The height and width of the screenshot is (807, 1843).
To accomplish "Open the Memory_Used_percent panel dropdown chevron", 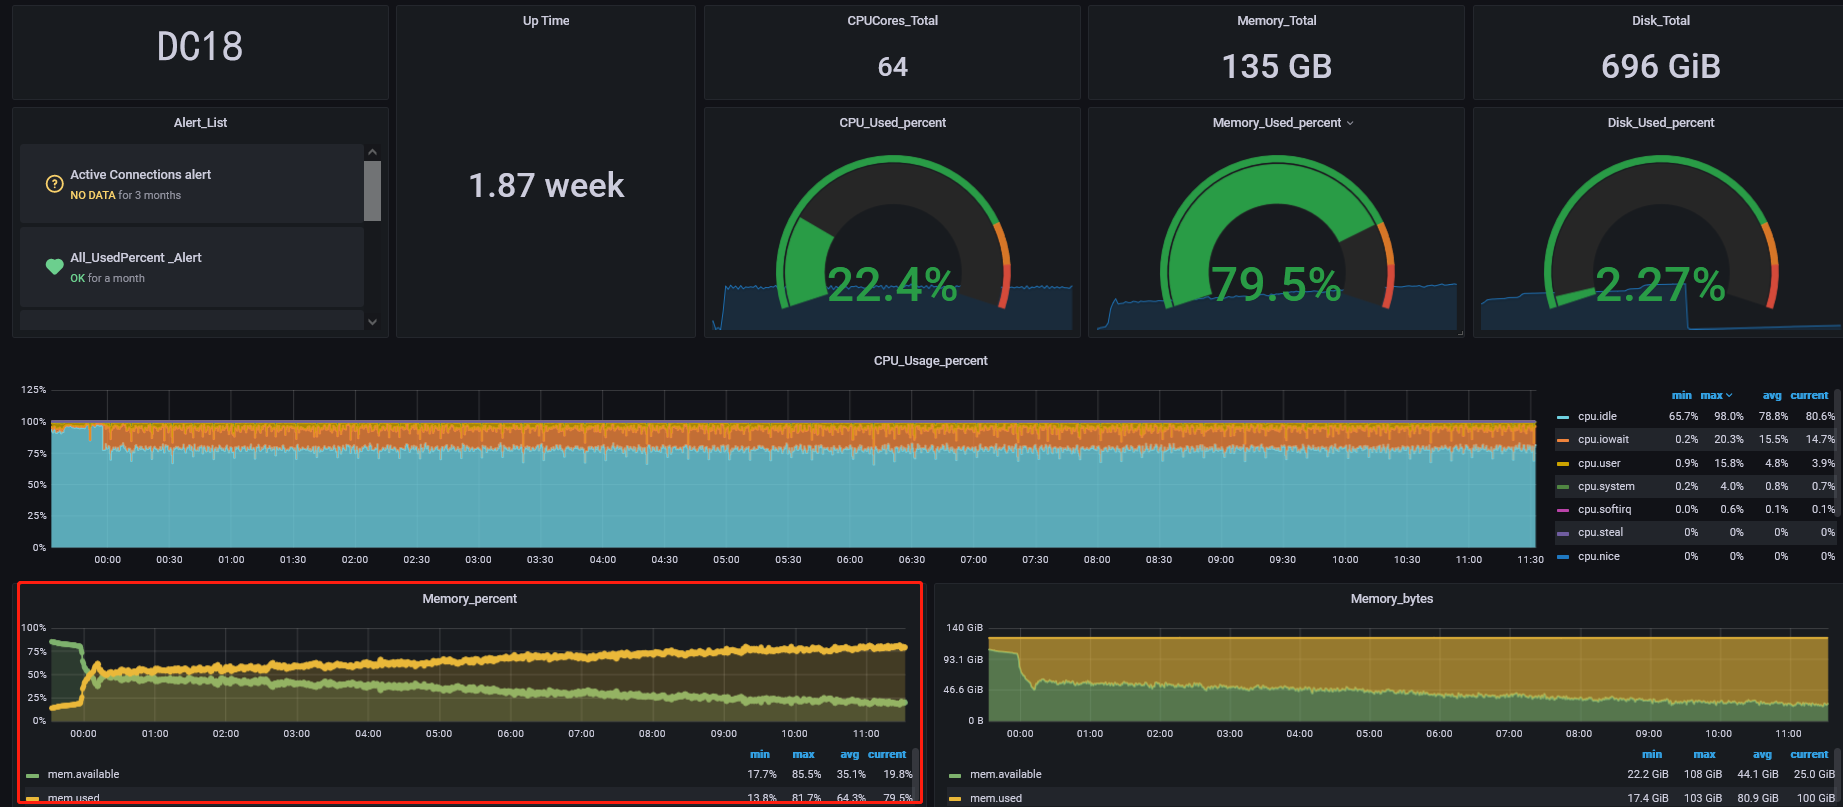I will coord(1350,123).
